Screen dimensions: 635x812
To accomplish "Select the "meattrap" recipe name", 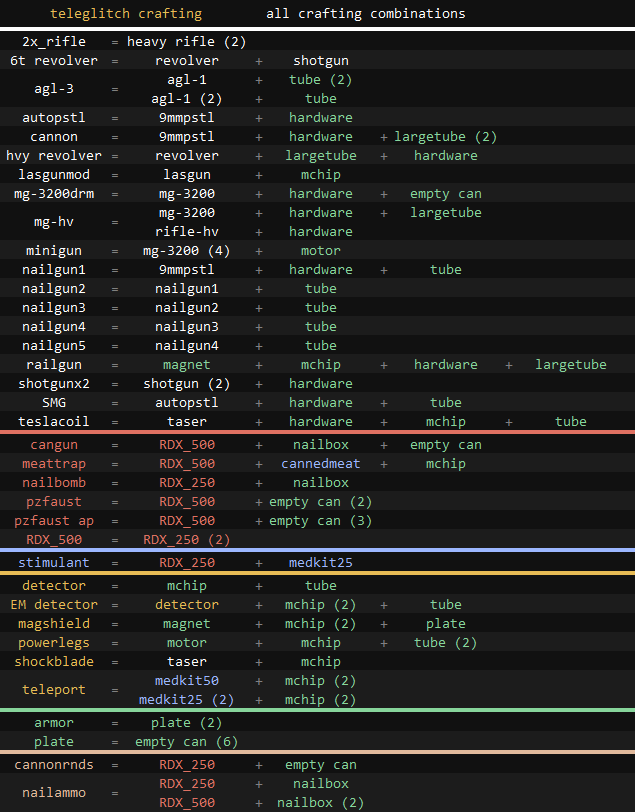I will click(54, 463).
